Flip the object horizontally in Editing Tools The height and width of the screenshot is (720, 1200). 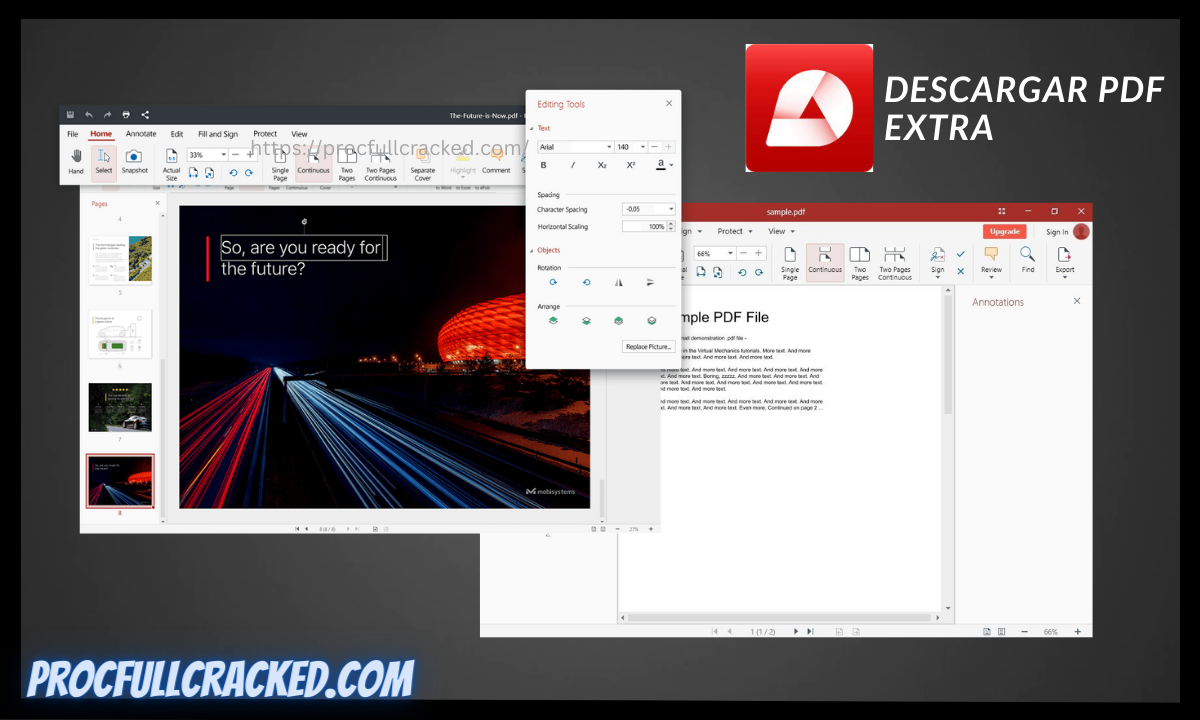click(x=618, y=282)
